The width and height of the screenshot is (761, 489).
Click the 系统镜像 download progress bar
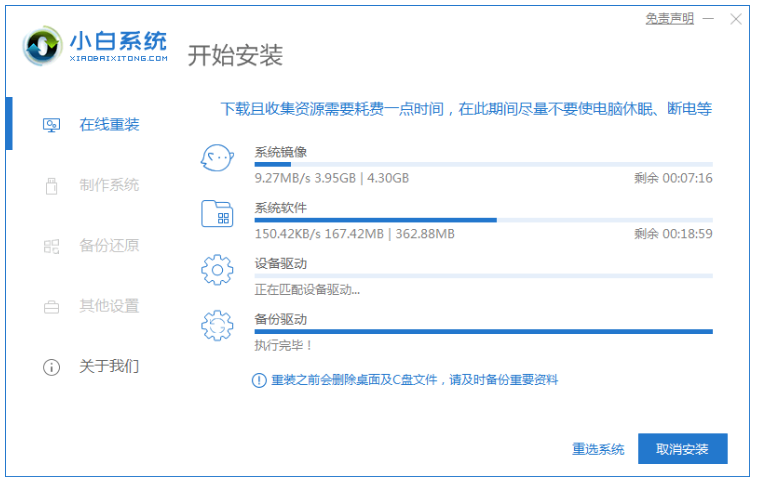point(483,163)
